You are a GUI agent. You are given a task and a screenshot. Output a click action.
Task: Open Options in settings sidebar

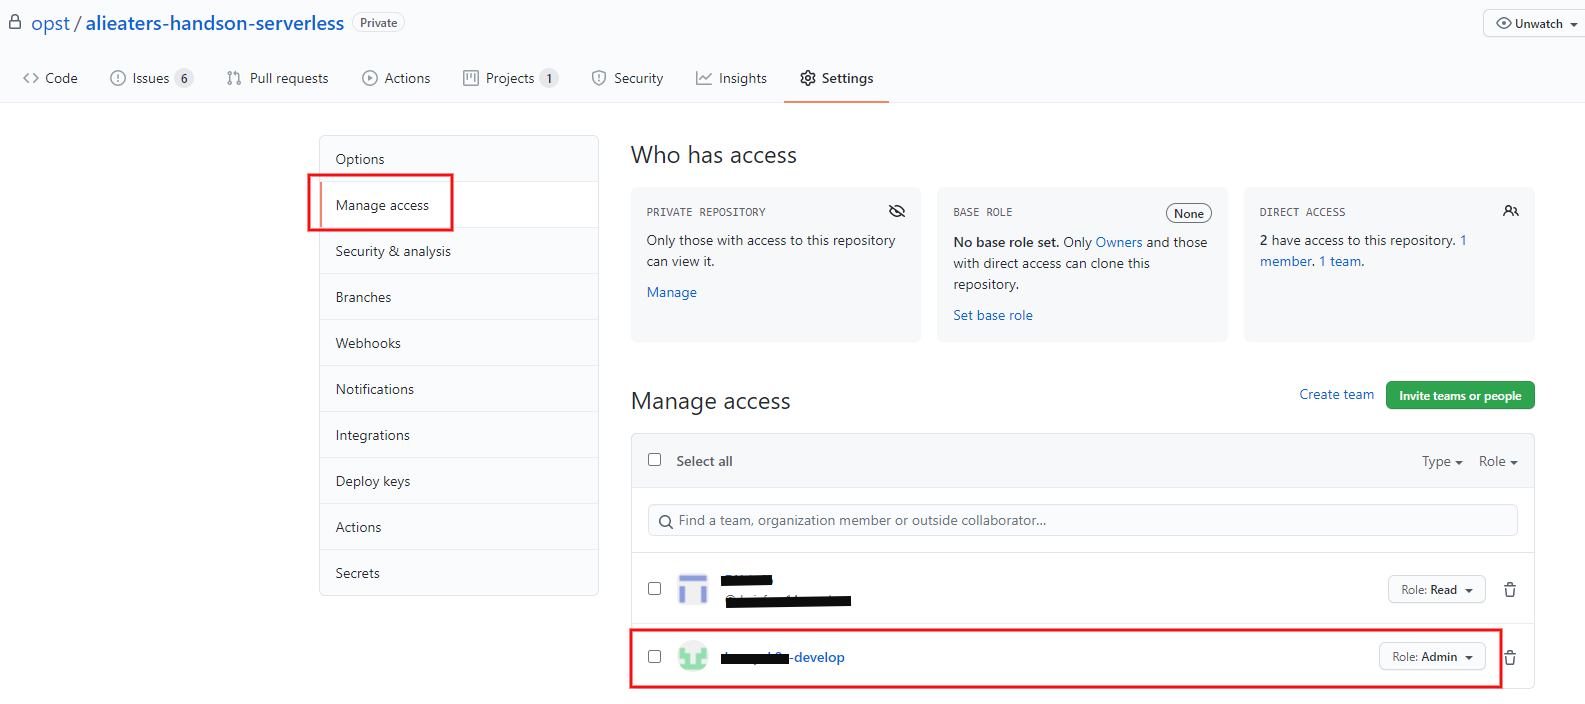coord(459,159)
